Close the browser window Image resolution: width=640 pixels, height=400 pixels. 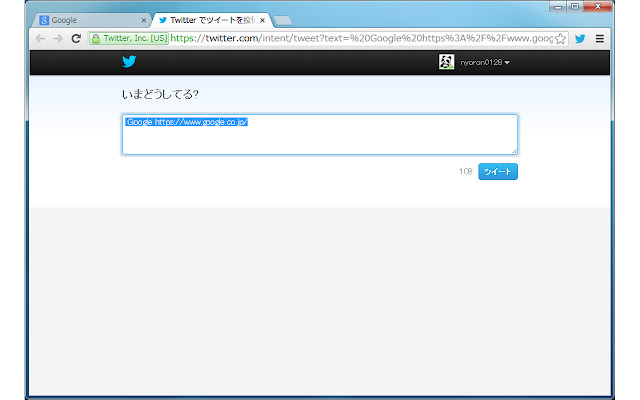coord(598,7)
